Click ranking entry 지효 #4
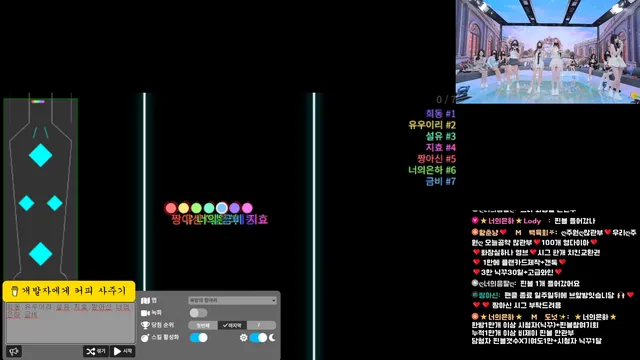Viewport: 640px width, 360px height. (x=440, y=147)
